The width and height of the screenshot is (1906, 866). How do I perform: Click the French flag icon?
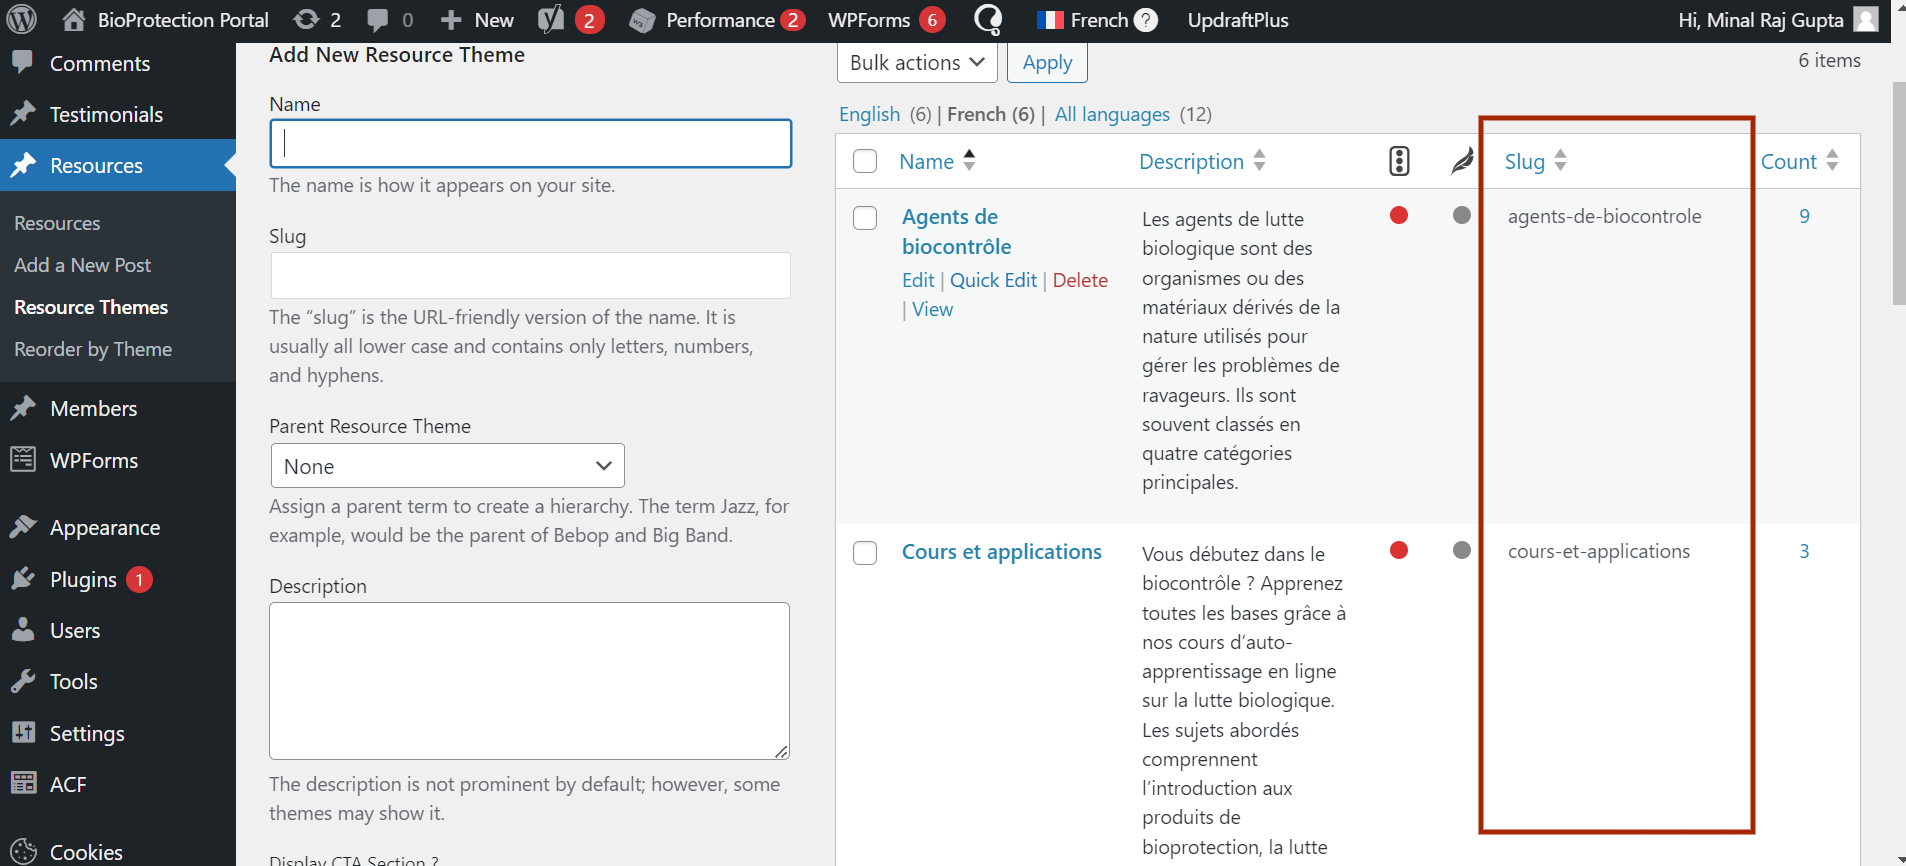tap(1050, 20)
